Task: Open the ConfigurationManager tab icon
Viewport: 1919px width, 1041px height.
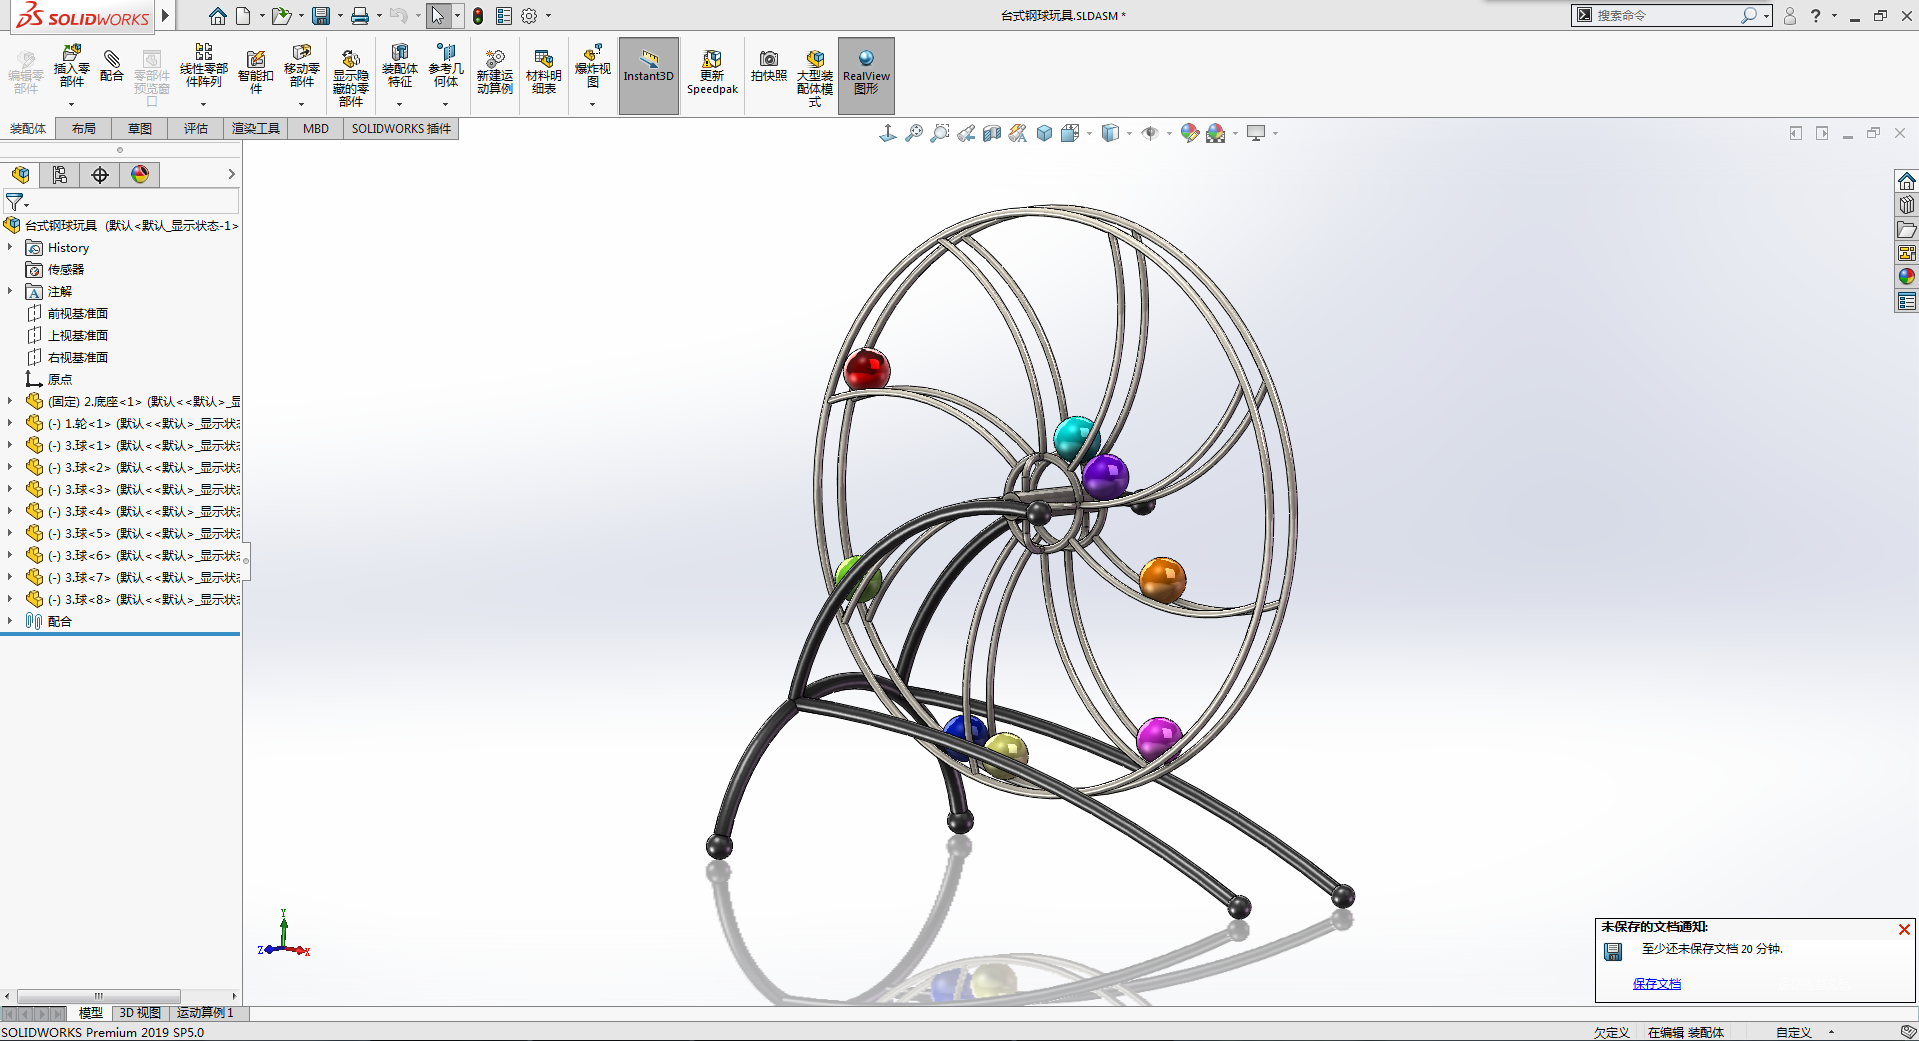Action: pos(60,175)
